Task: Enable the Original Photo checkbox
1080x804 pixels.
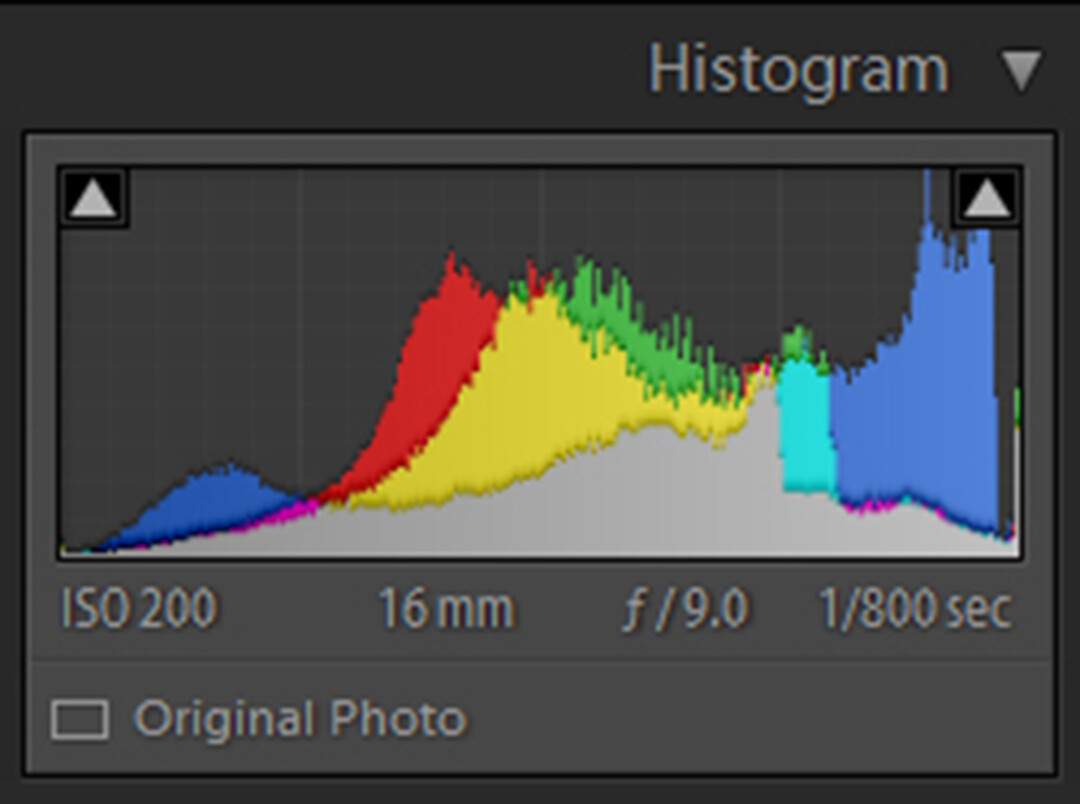Action: tap(80, 720)
